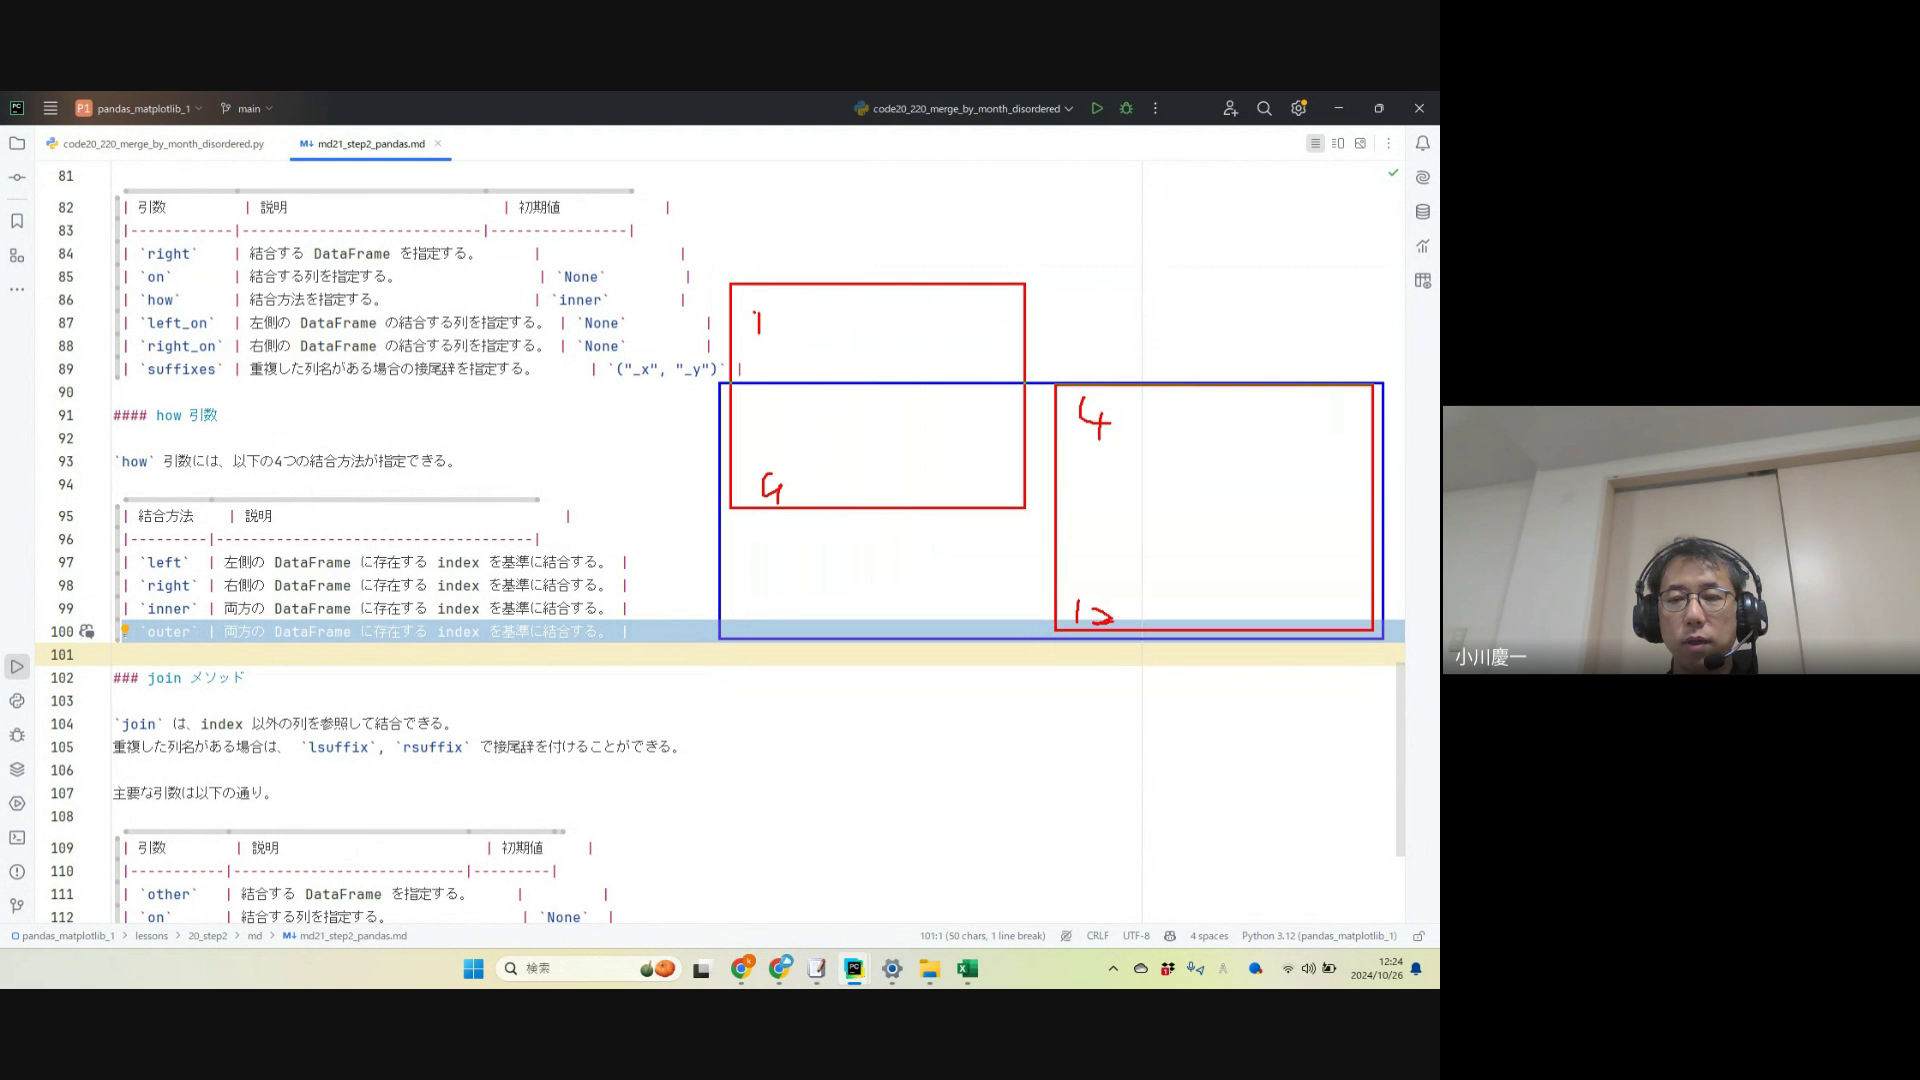Open the Bookmarks tool window
This screenshot has width=1920, height=1080.
coord(17,221)
